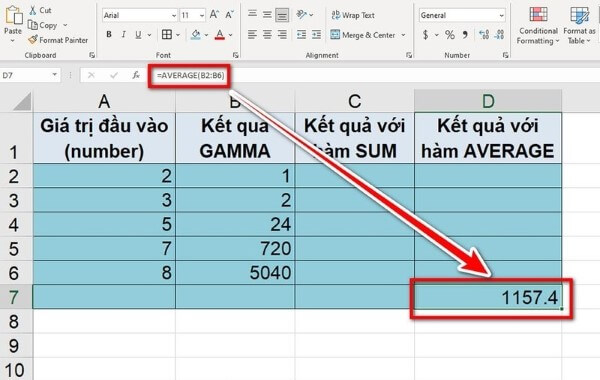Open the Paste options dropdown arrow
This screenshot has height=380, width=600.
point(13,41)
